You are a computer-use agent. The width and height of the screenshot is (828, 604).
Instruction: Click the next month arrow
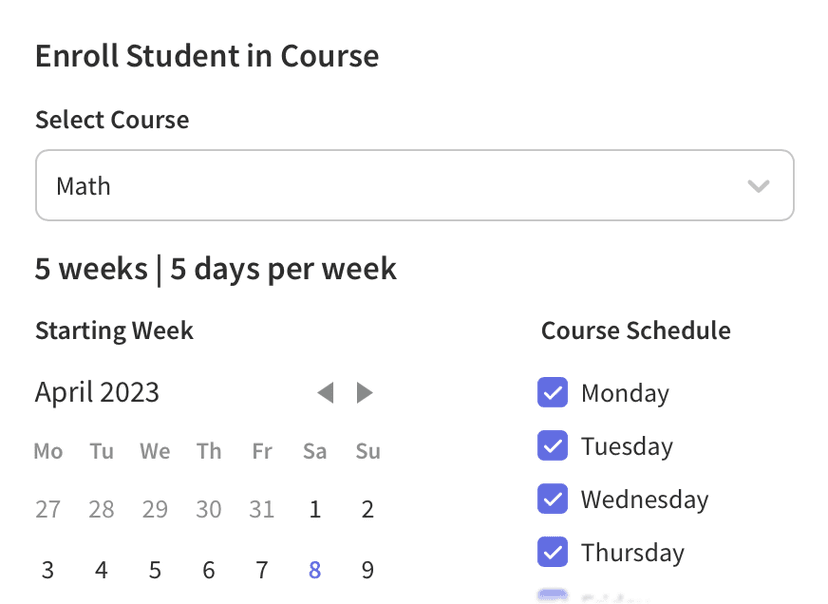(365, 393)
